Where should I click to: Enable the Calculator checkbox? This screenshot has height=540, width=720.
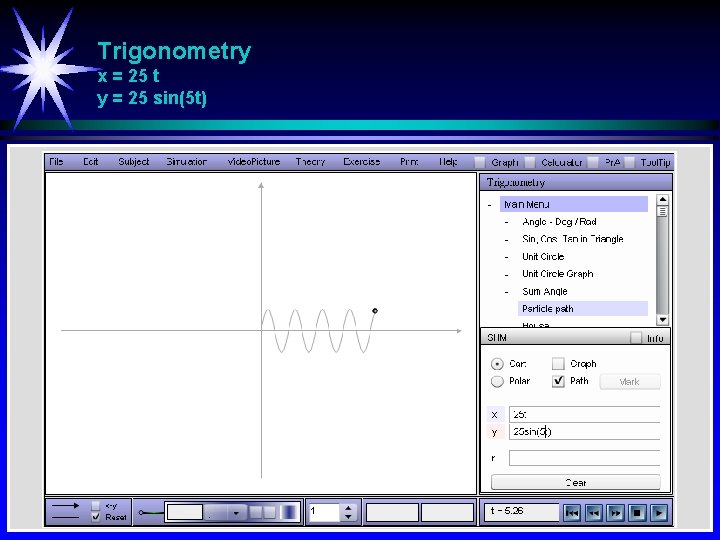(530, 162)
